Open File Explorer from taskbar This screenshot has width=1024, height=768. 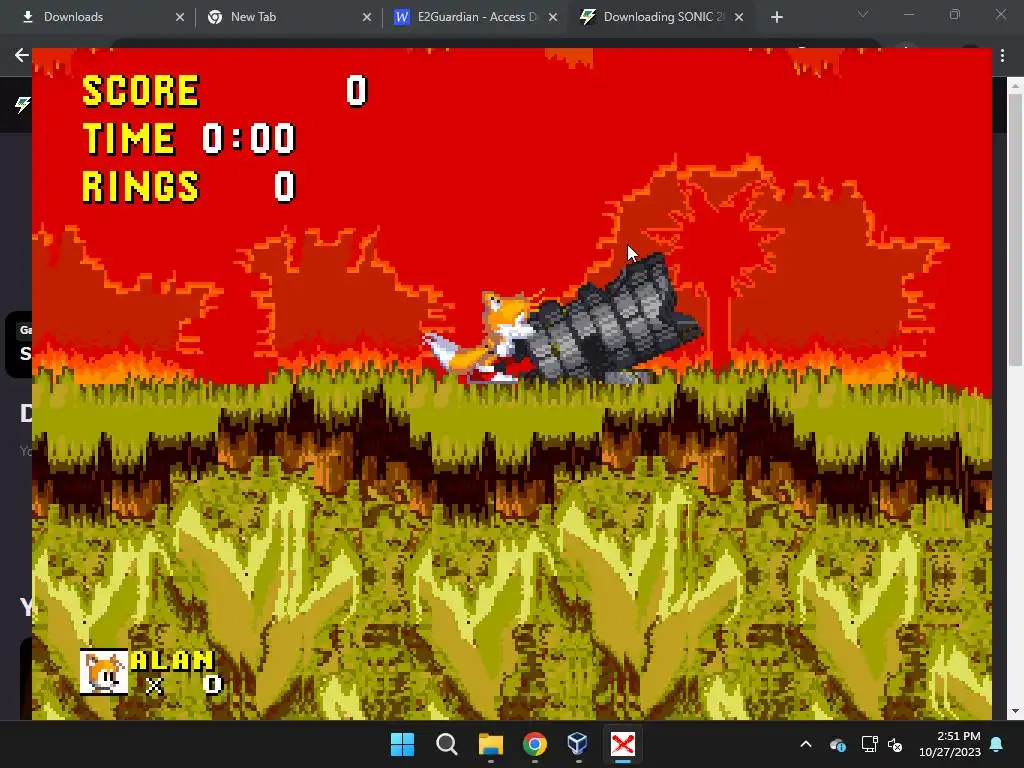click(x=490, y=744)
